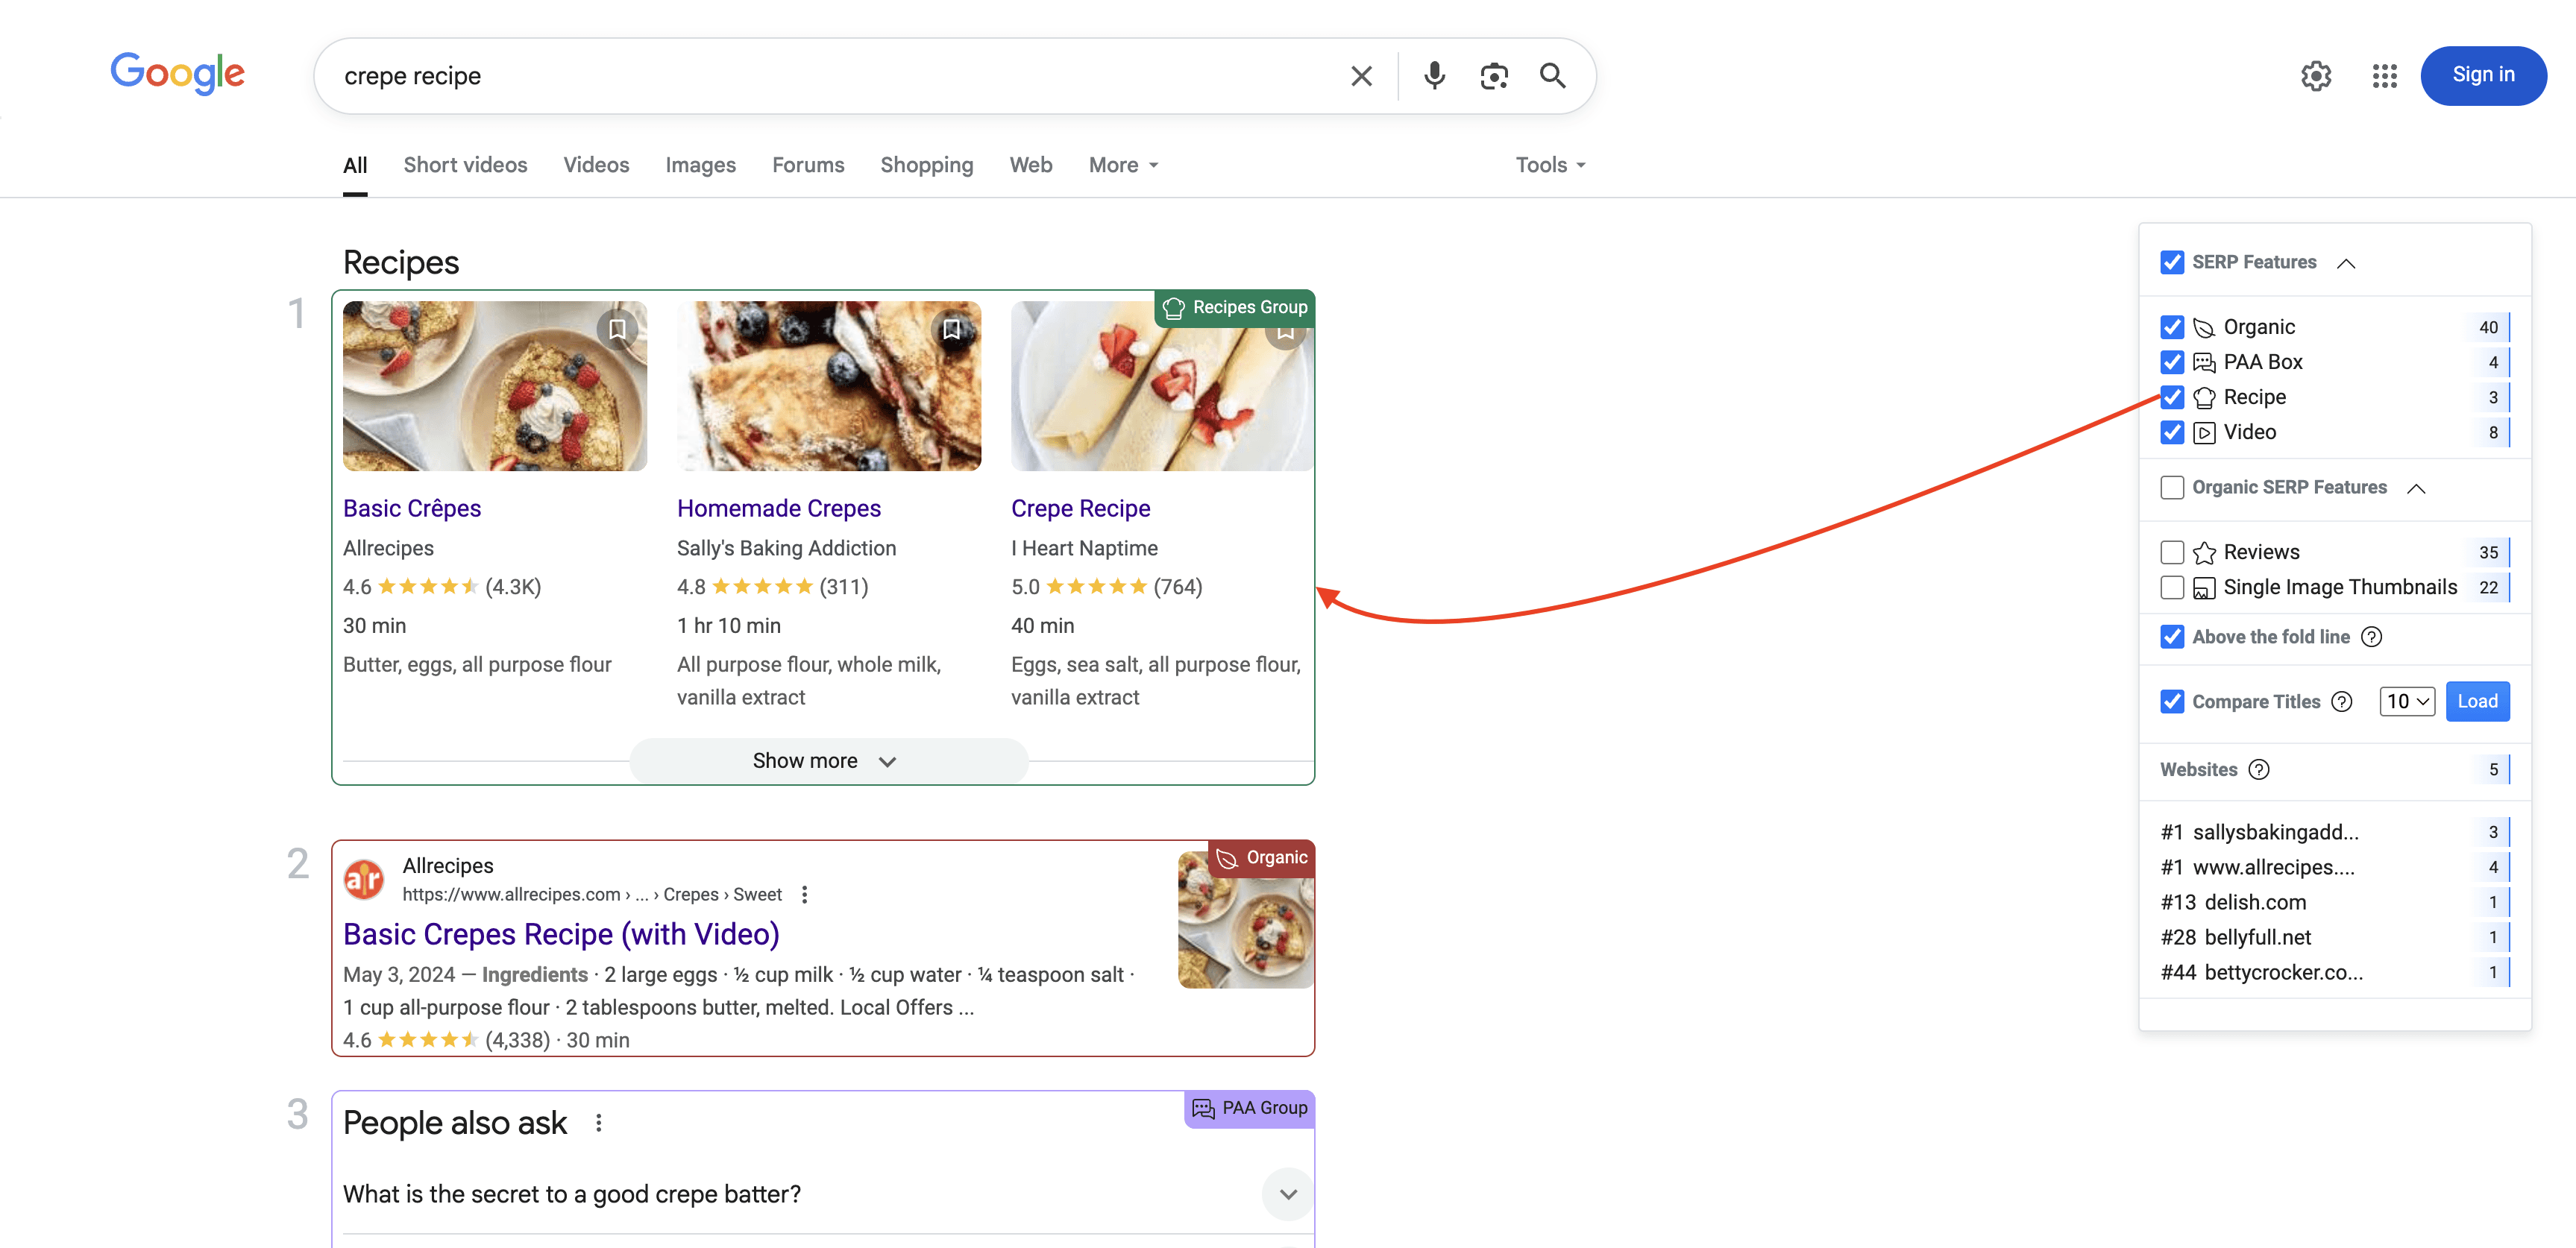Bookmark the Homemade Crepes recipe
The width and height of the screenshot is (2576, 1248).
point(951,329)
